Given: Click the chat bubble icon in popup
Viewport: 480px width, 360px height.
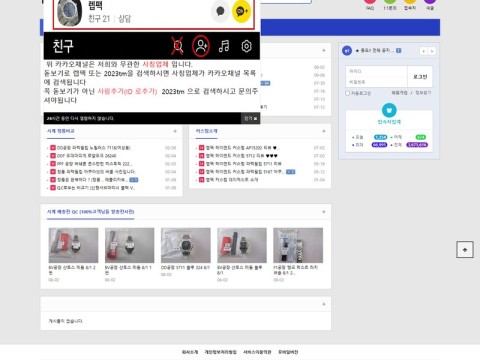Looking at the screenshot, I should click(x=220, y=11).
